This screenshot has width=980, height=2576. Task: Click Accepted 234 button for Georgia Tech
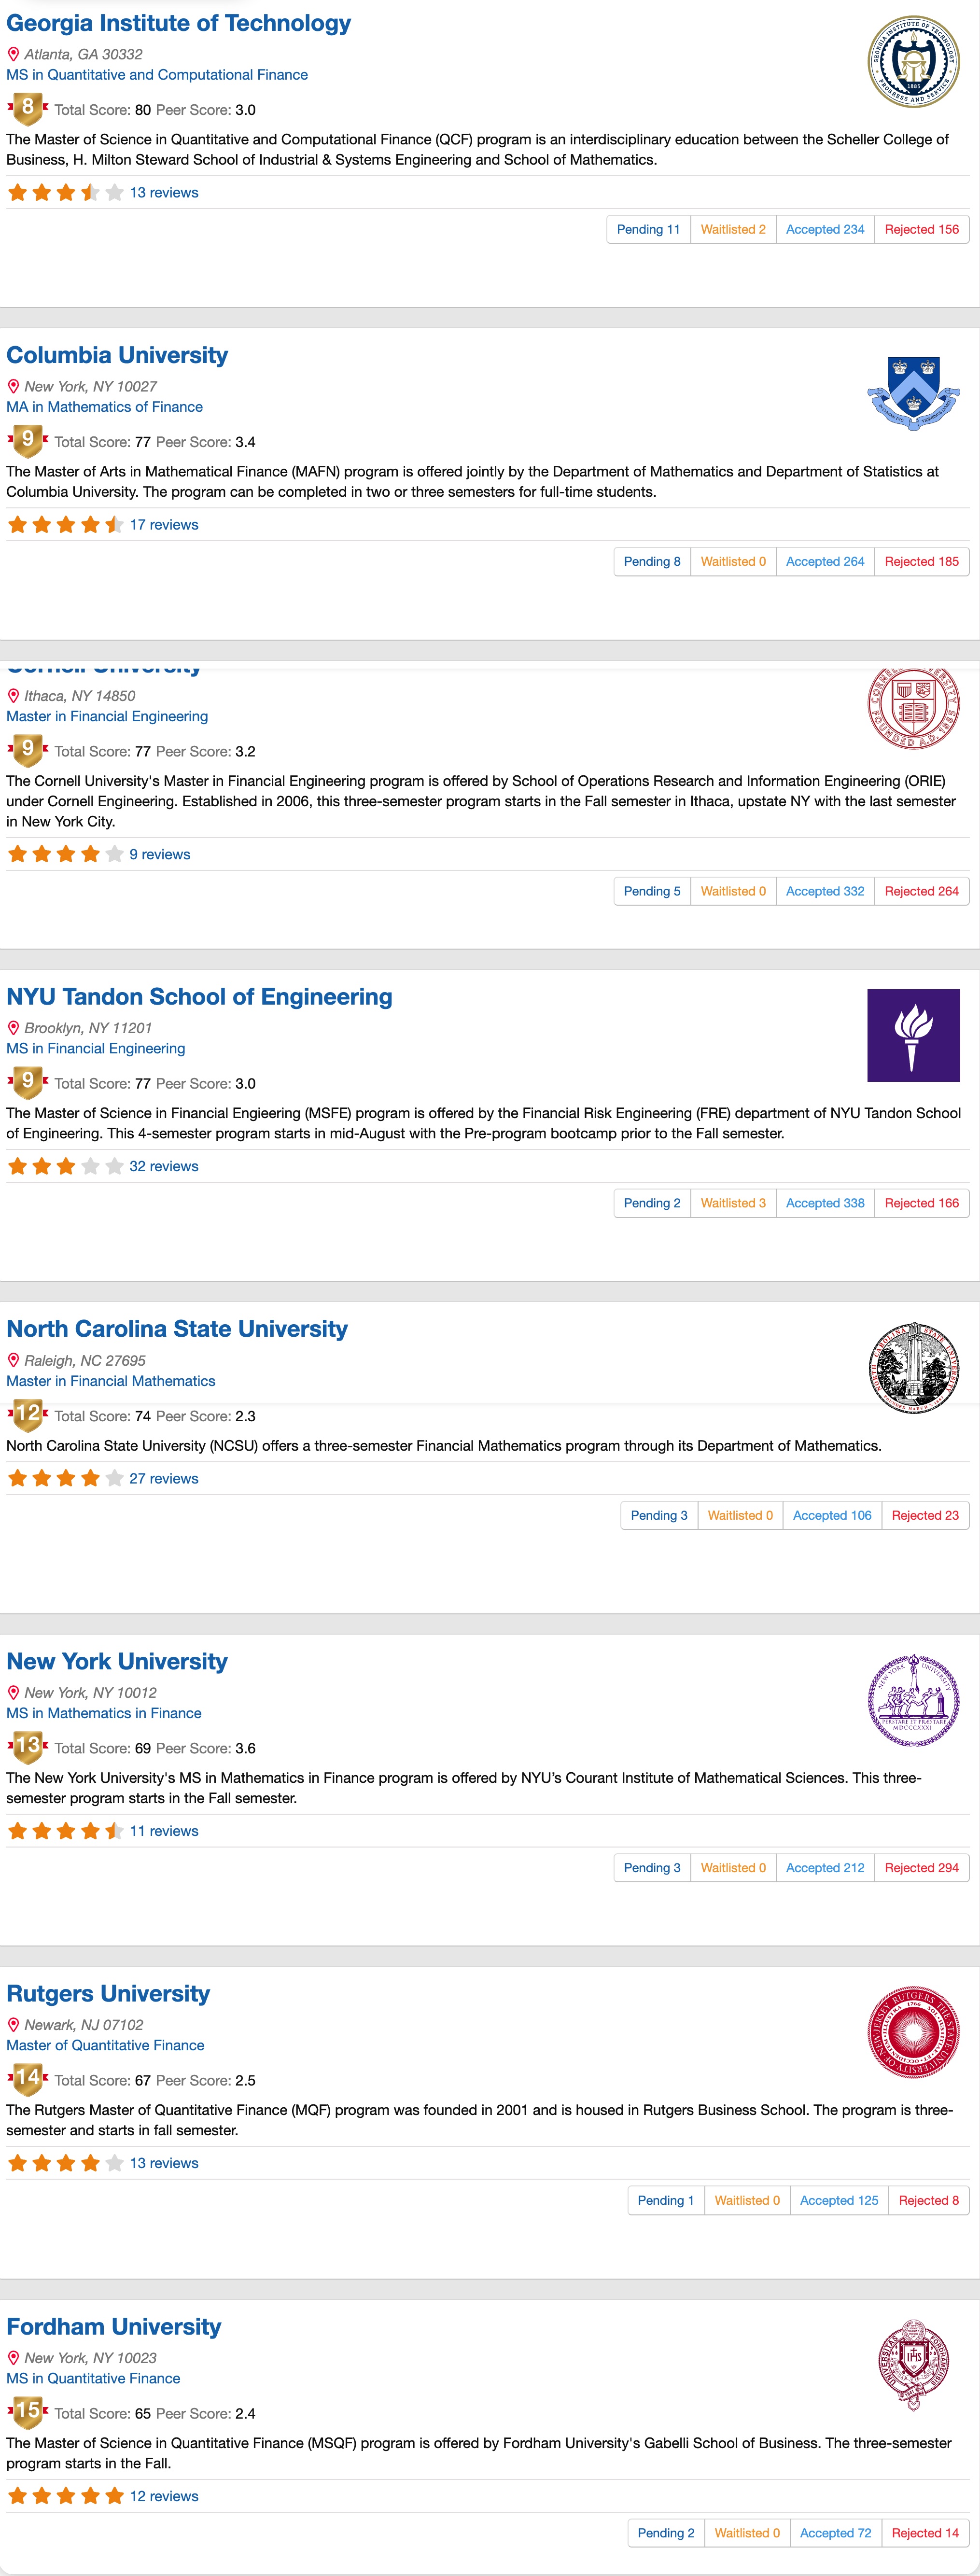tap(825, 229)
